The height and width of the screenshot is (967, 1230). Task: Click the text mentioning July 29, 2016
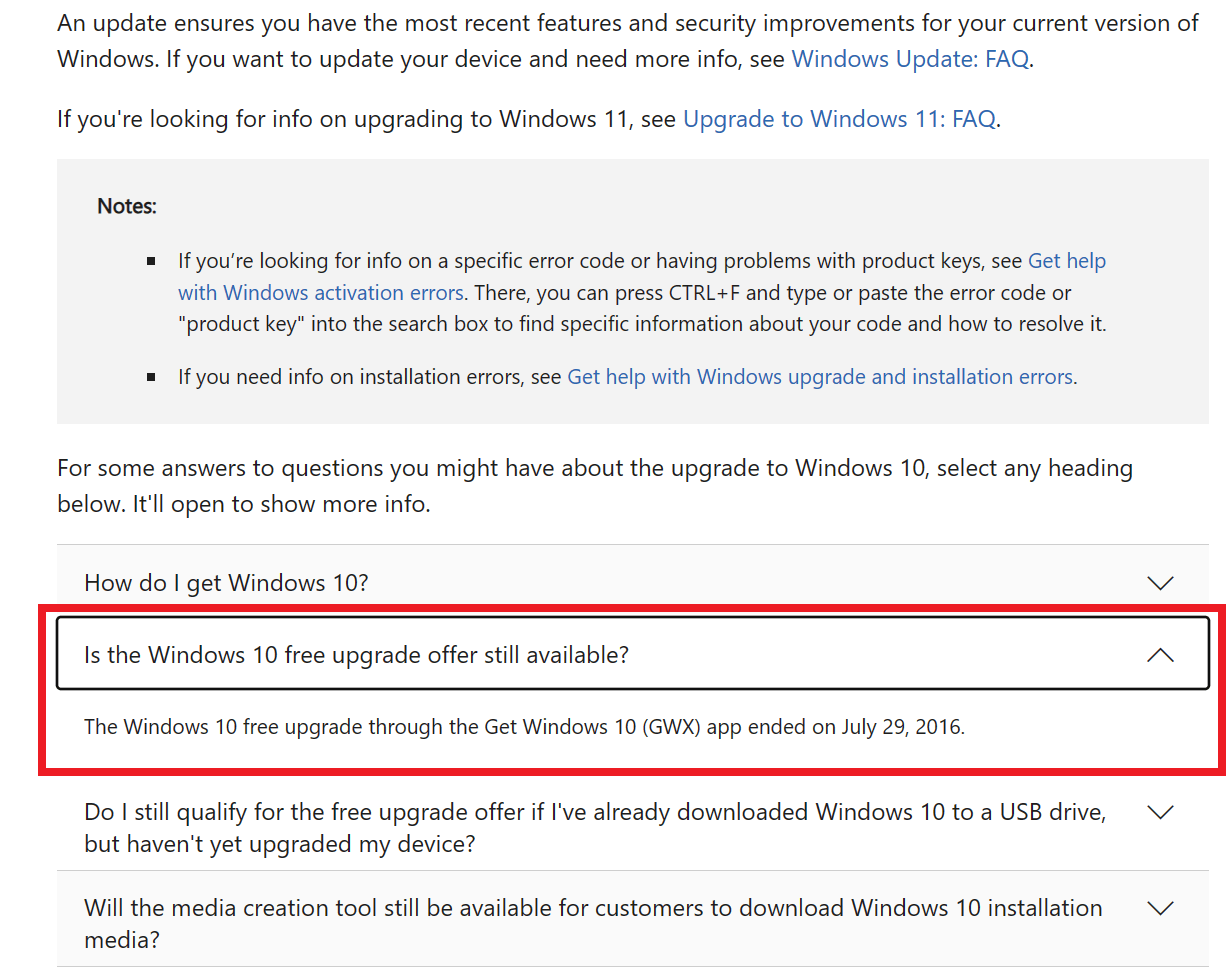(x=524, y=727)
